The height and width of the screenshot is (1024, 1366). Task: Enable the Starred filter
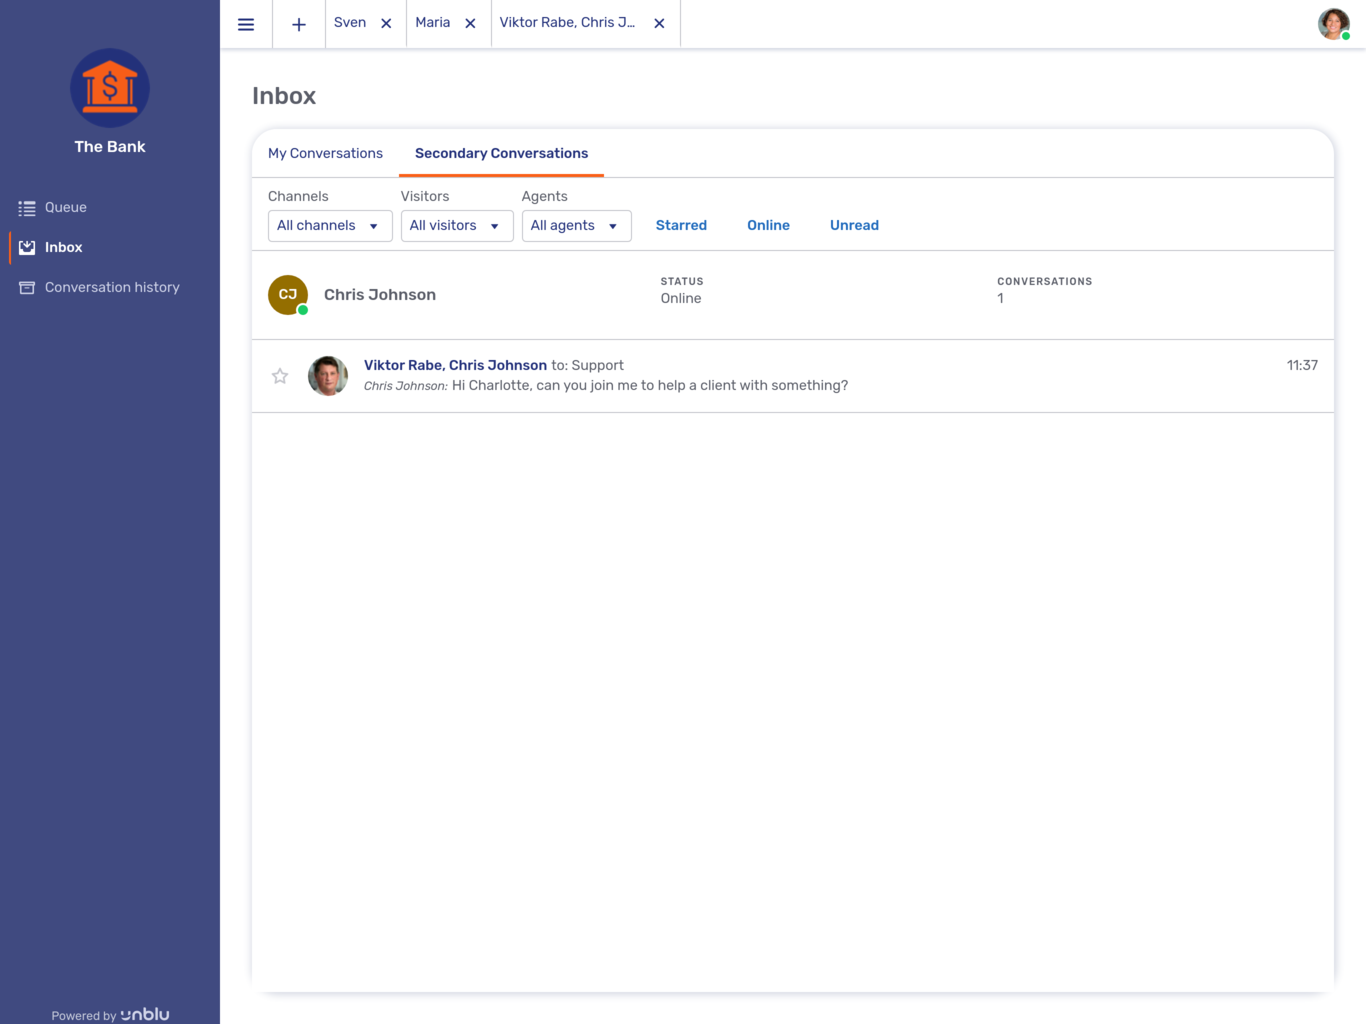click(x=681, y=225)
